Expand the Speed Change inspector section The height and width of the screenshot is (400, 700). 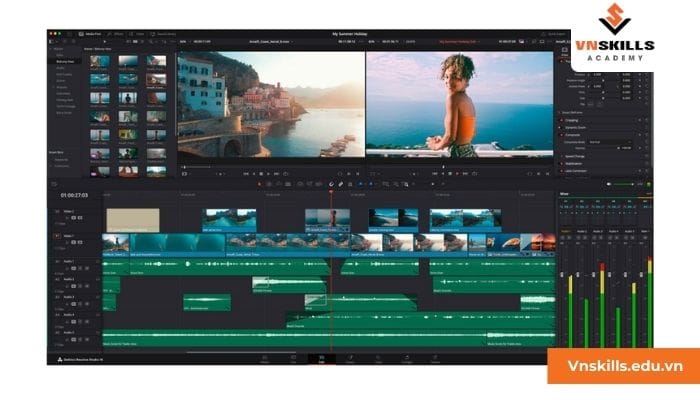tap(574, 156)
